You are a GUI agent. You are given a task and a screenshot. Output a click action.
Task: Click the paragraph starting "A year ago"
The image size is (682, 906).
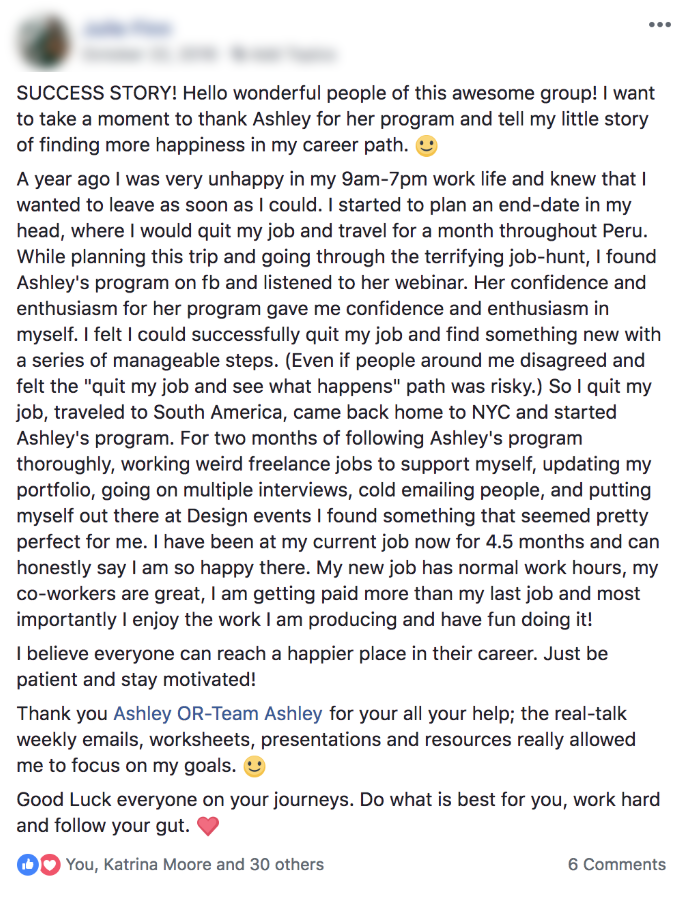[339, 399]
